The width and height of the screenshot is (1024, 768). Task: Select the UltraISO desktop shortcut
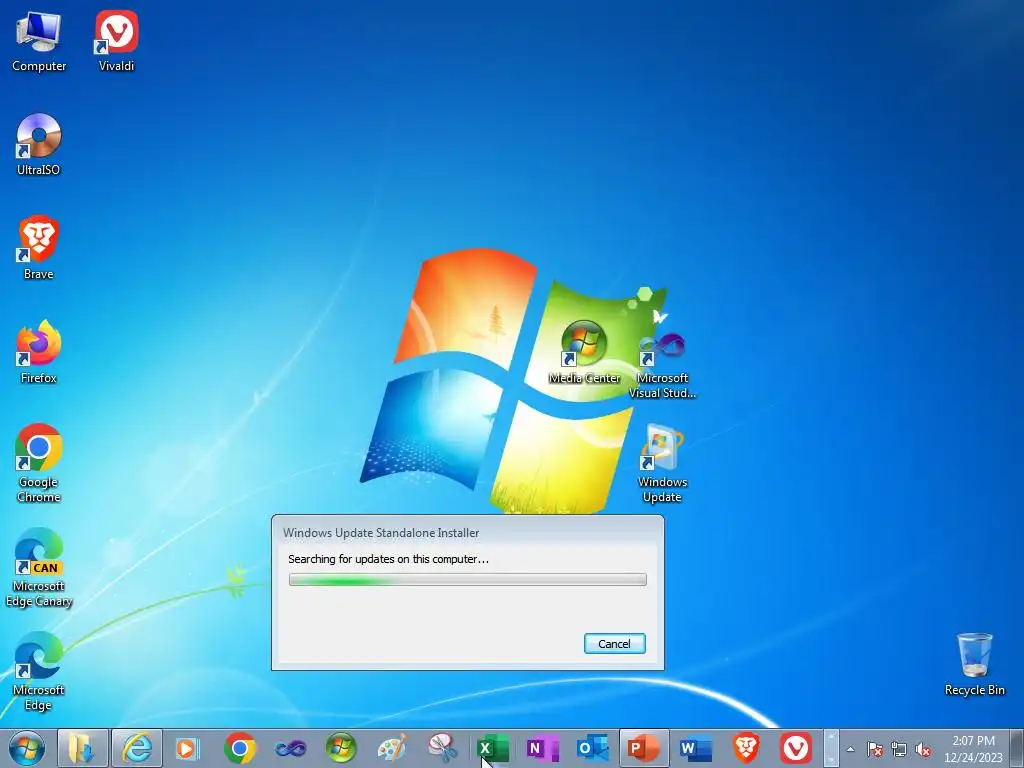pos(39,145)
